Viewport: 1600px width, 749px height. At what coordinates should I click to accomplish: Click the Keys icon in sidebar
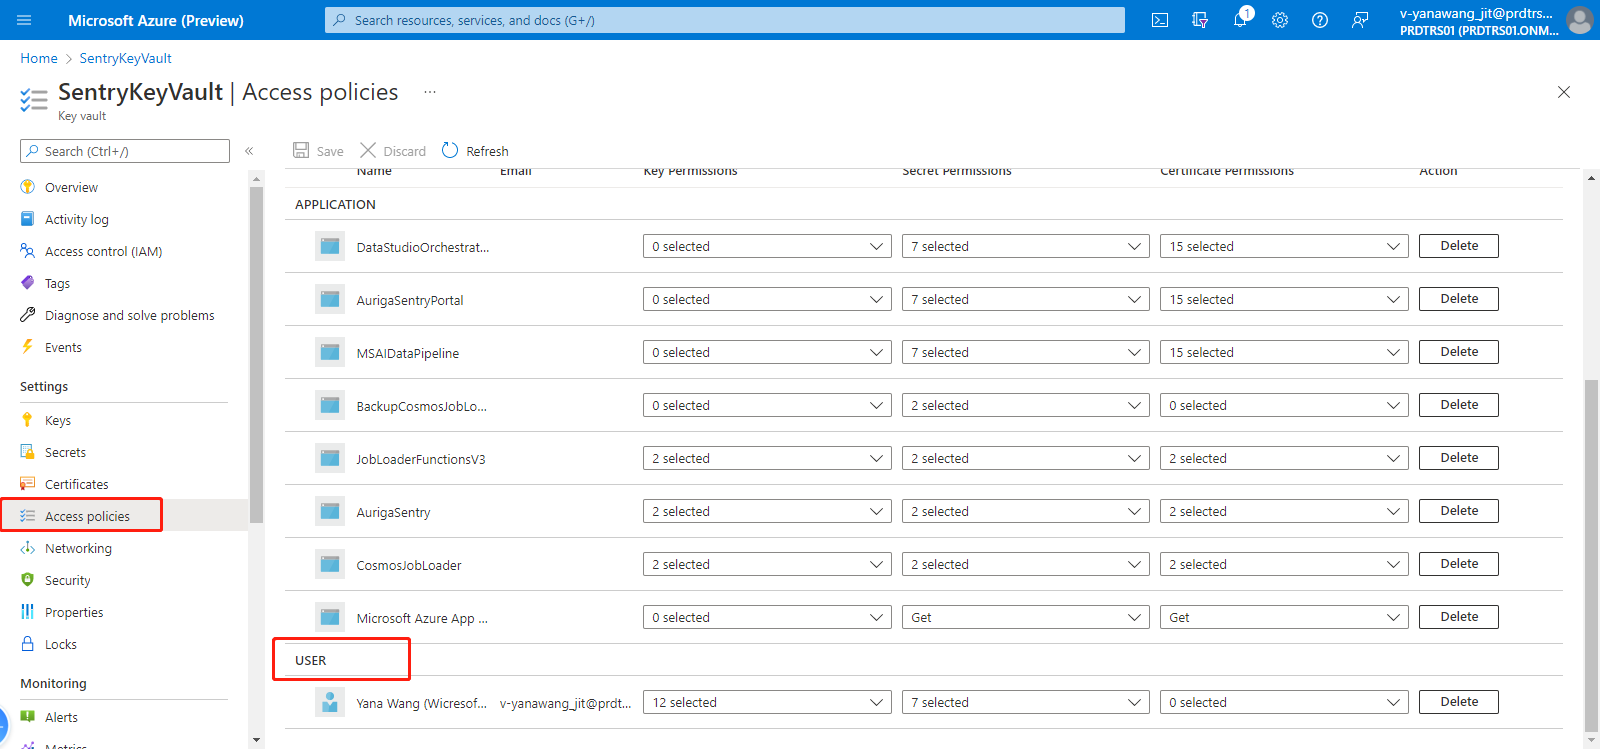point(27,420)
